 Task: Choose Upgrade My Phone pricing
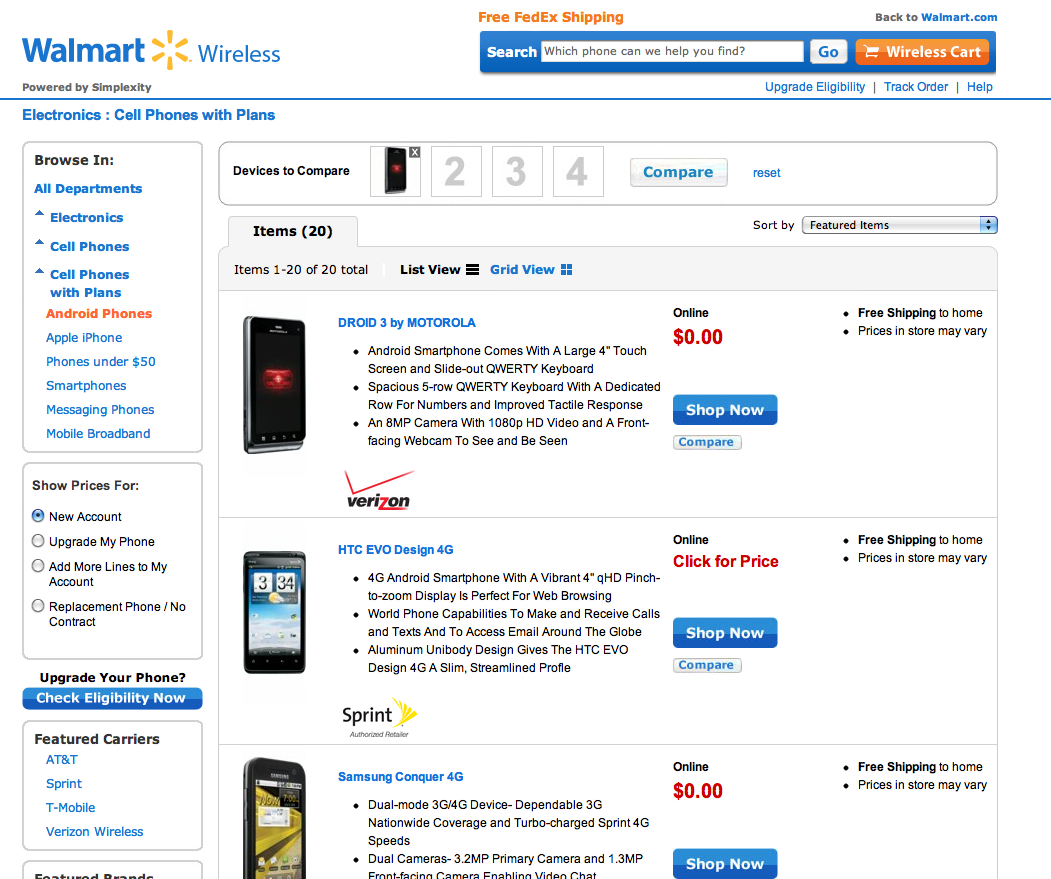38,541
